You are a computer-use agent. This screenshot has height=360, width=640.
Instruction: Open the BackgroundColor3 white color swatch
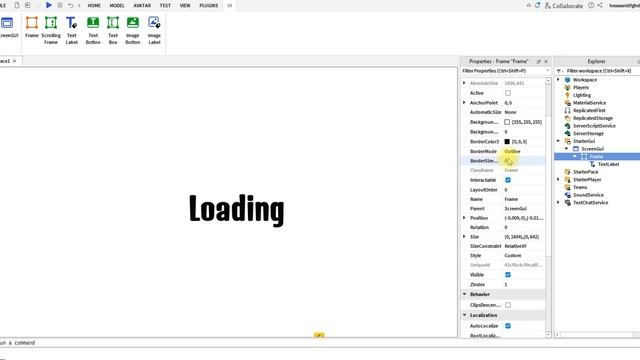pyautogui.click(x=507, y=122)
